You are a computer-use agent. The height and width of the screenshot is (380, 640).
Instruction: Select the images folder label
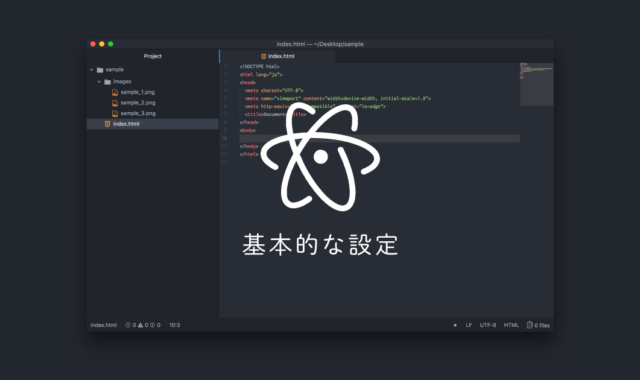[x=122, y=82]
